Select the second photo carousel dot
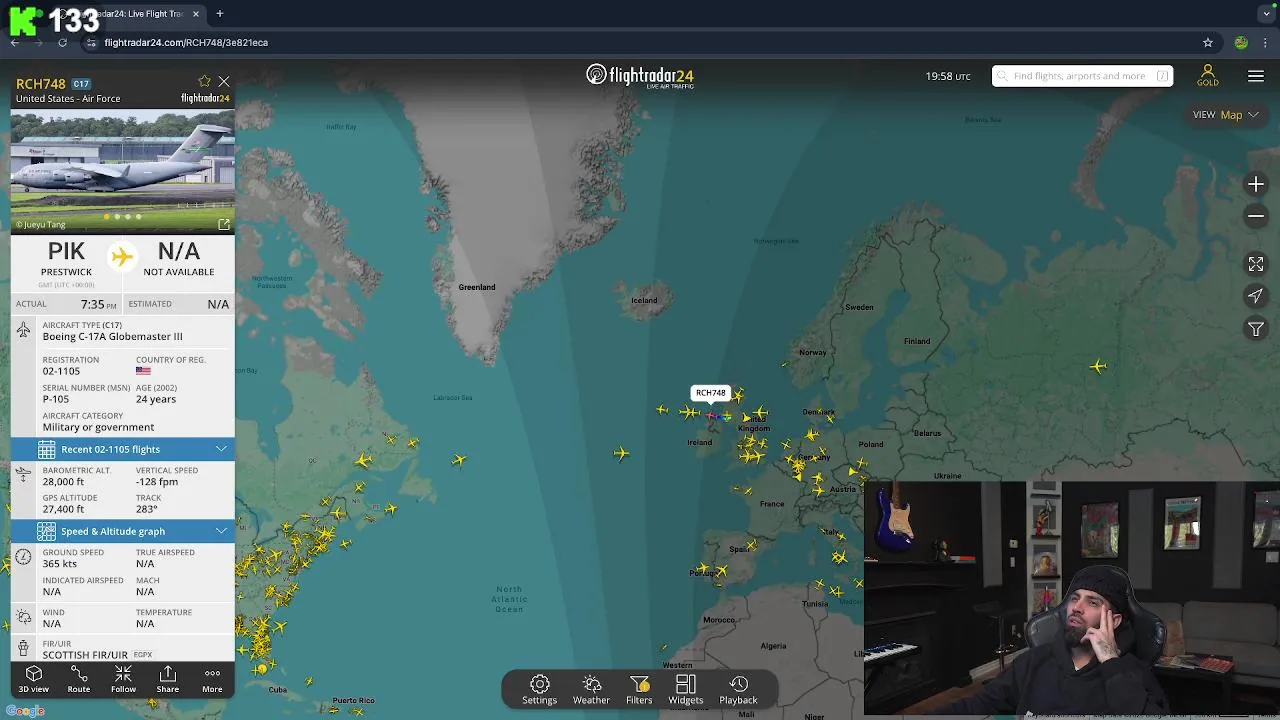The image size is (1280, 720). (x=117, y=216)
